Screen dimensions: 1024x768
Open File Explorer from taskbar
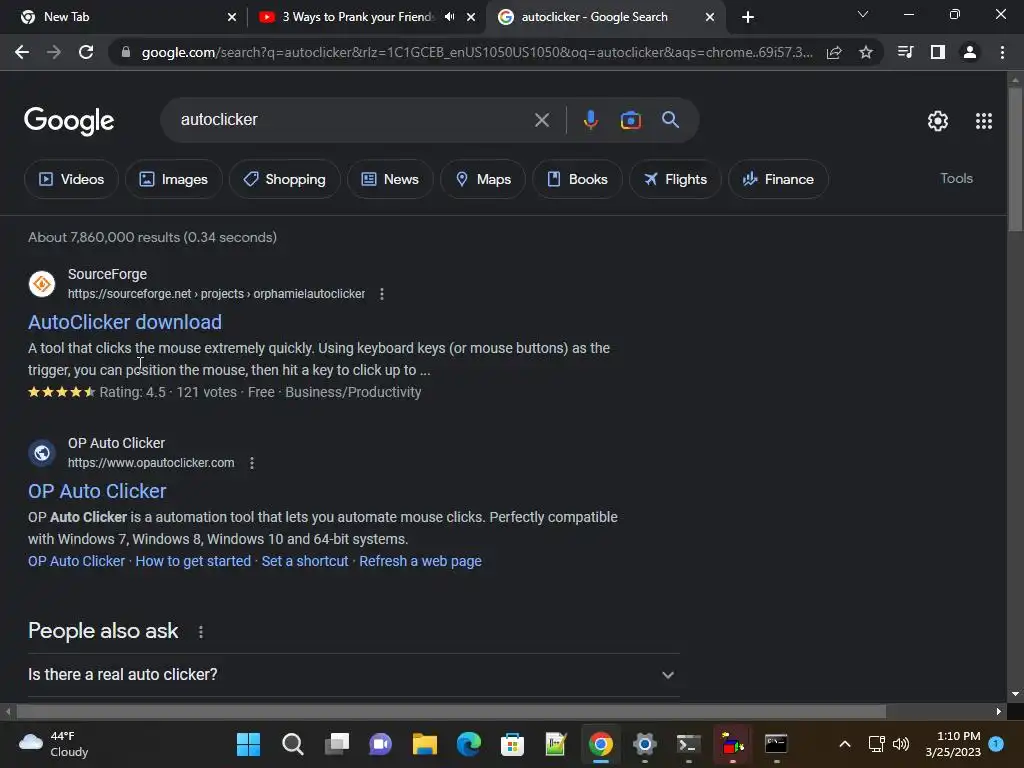pyautogui.click(x=424, y=744)
